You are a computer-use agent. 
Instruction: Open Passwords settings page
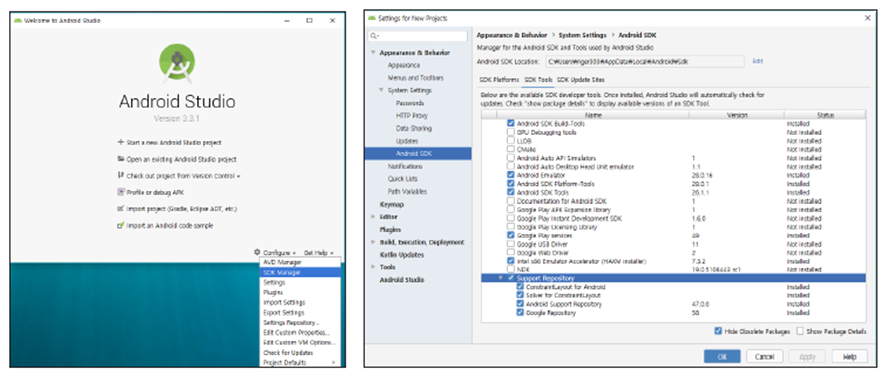point(410,103)
